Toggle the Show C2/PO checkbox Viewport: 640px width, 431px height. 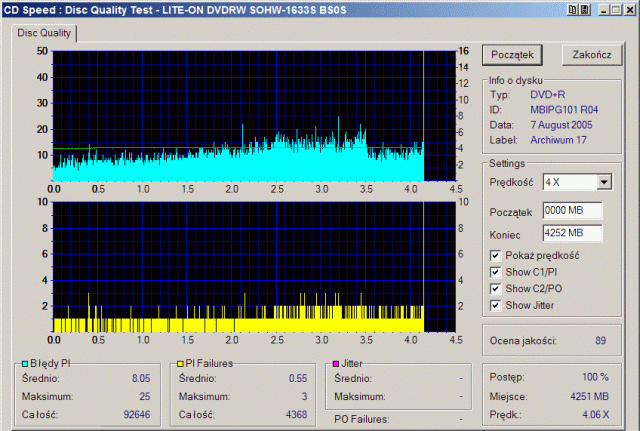coord(495,289)
